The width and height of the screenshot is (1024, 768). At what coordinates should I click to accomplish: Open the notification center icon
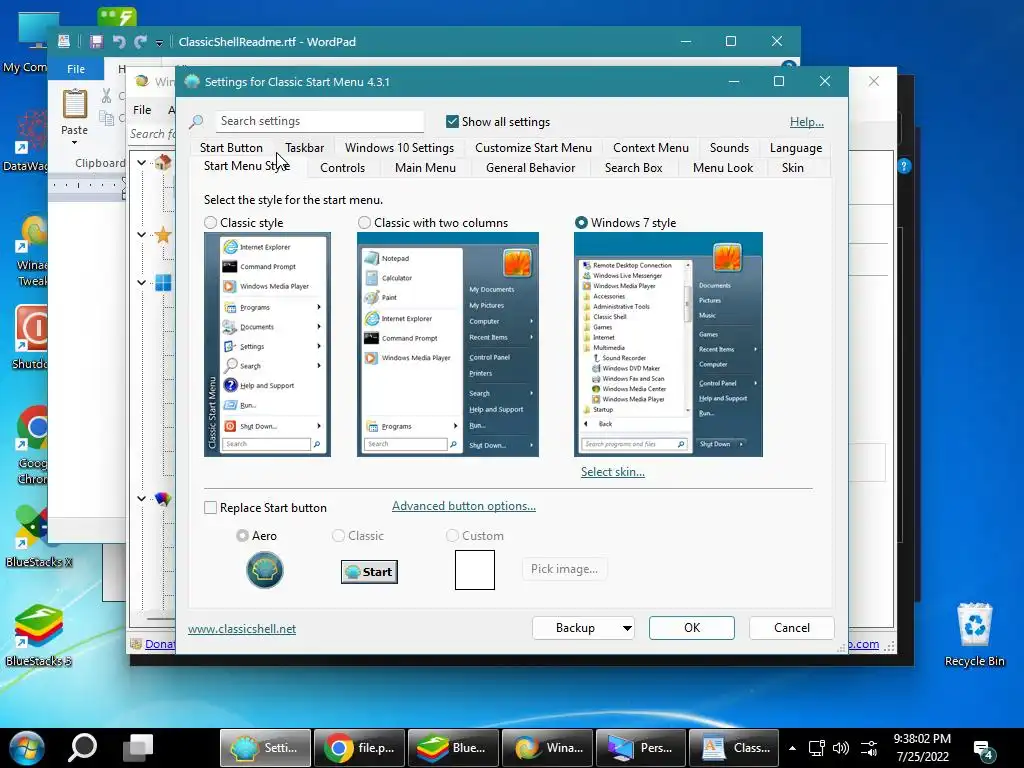pos(984,749)
